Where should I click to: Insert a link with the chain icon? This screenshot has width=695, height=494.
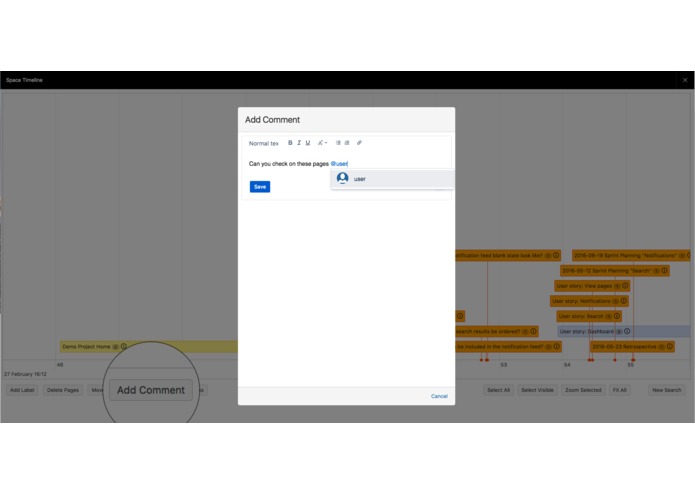coord(359,143)
